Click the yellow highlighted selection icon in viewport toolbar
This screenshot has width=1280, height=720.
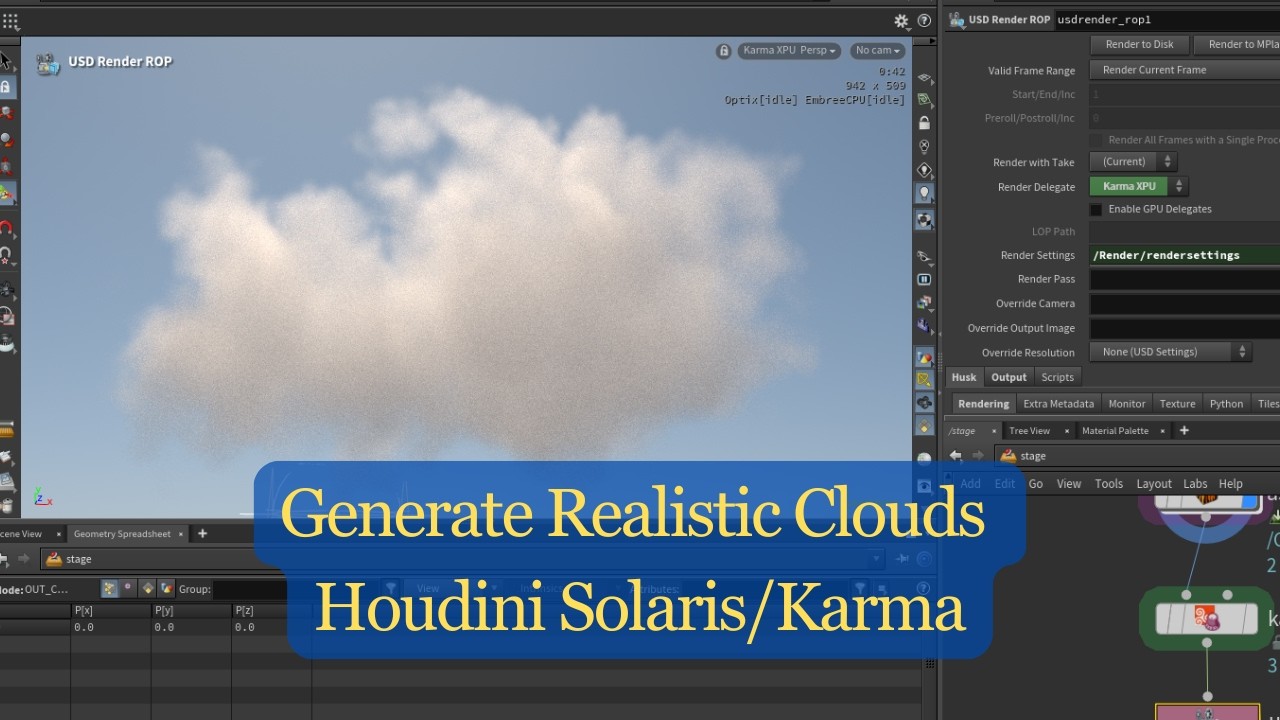click(925, 381)
